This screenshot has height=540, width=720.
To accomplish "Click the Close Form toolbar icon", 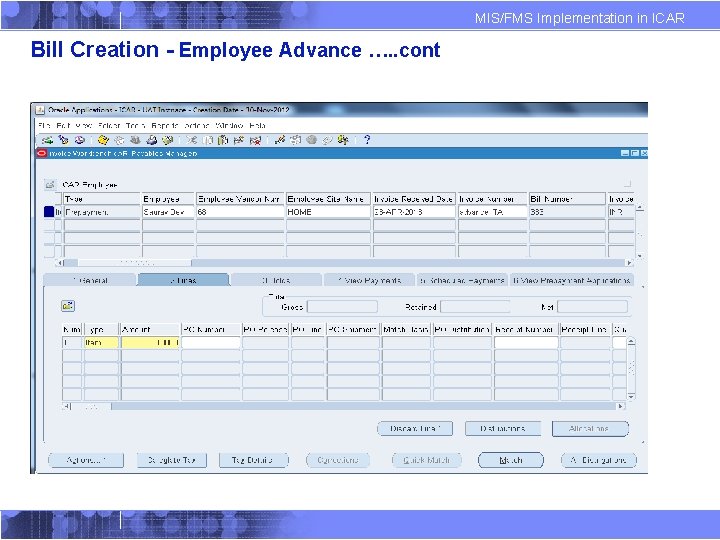I will [x=168, y=140].
